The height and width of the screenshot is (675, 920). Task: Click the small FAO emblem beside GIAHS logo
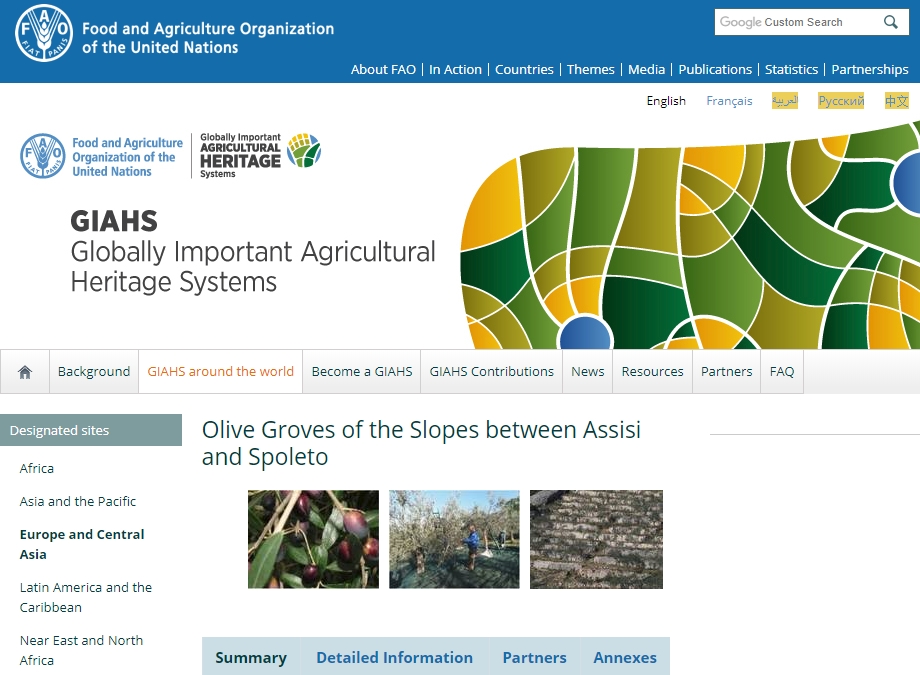42,156
